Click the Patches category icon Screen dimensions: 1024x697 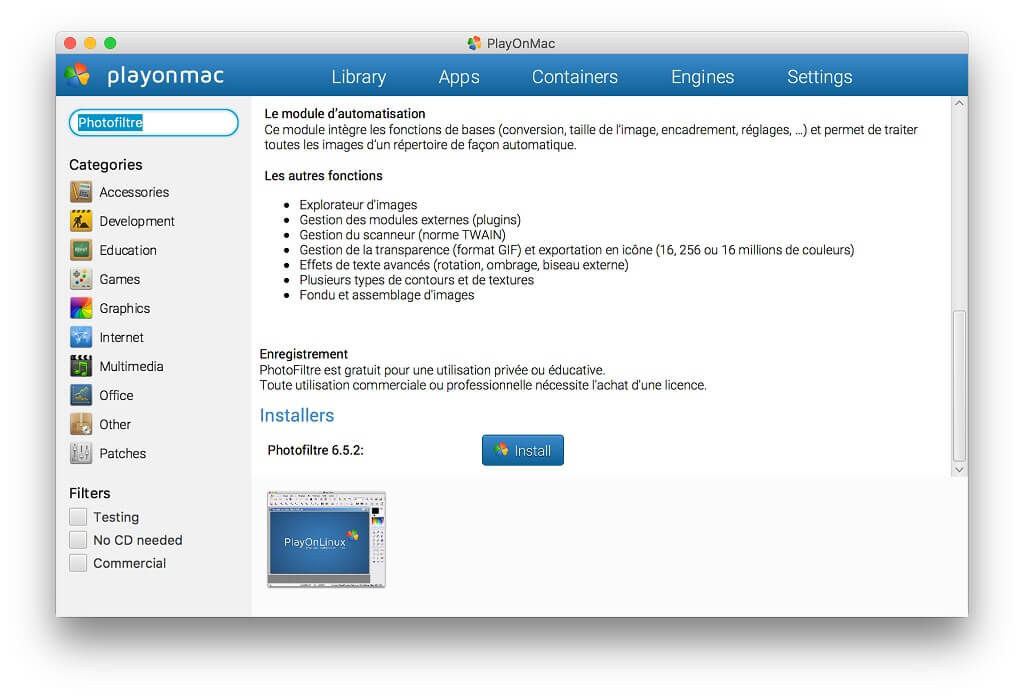(x=81, y=453)
